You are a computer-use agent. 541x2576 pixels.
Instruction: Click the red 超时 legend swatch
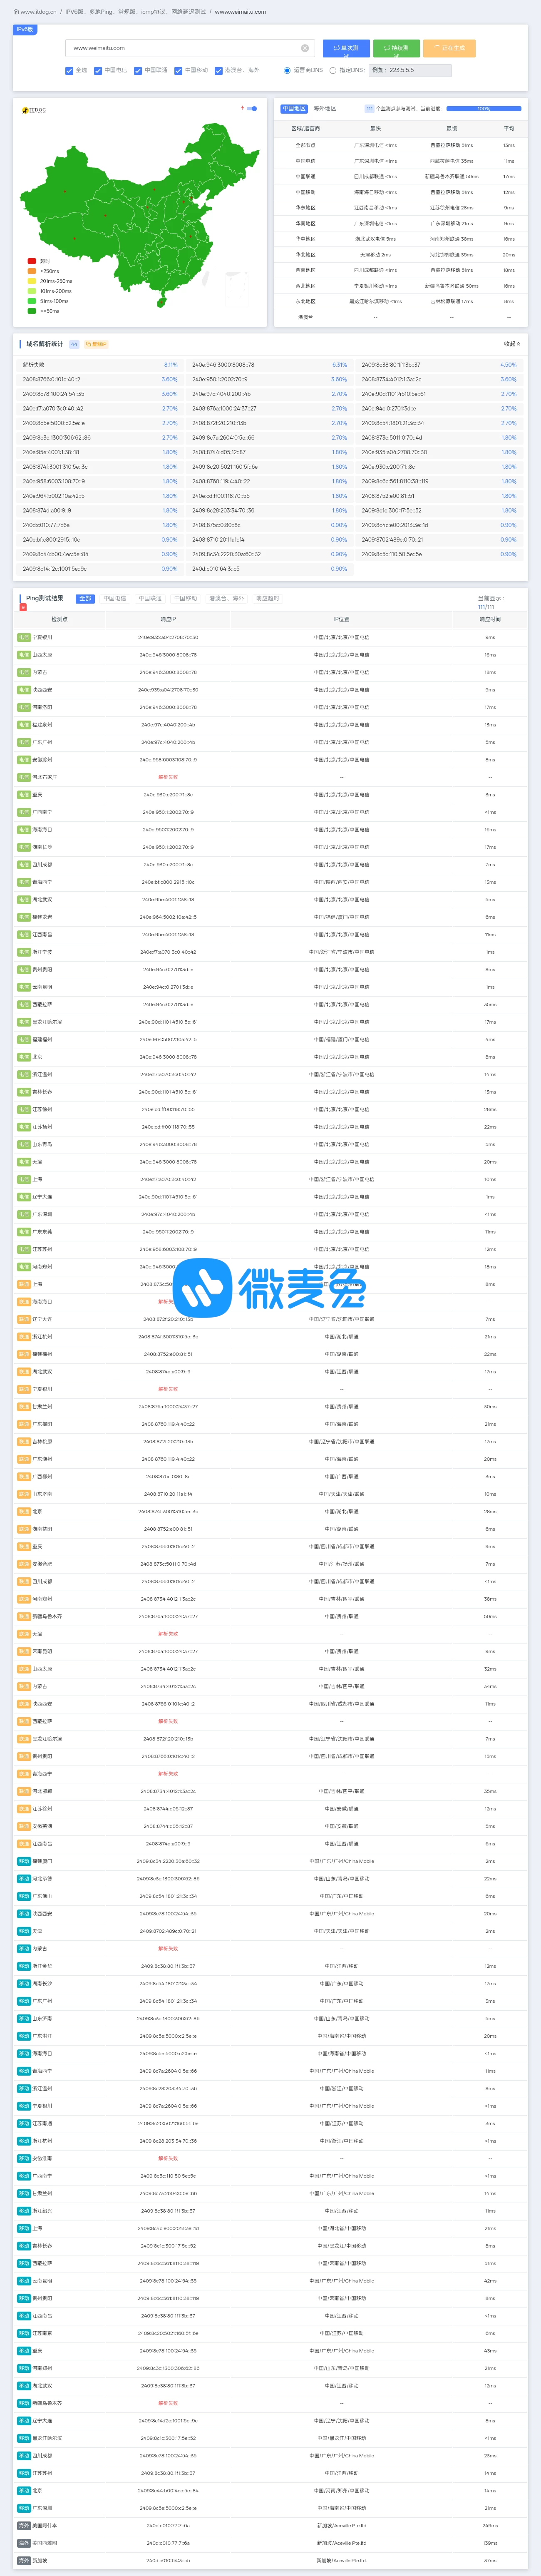click(32, 261)
